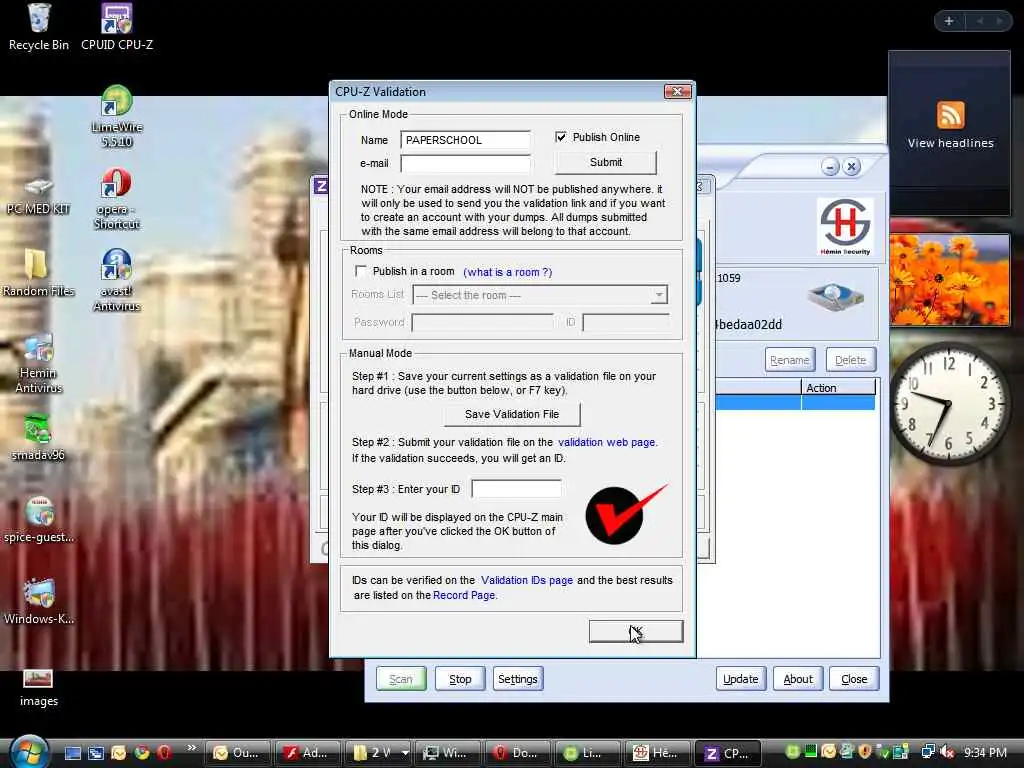Image resolution: width=1024 pixels, height=768 pixels.
Task: Open the PC MED KIT desktop icon
Action: click(39, 196)
